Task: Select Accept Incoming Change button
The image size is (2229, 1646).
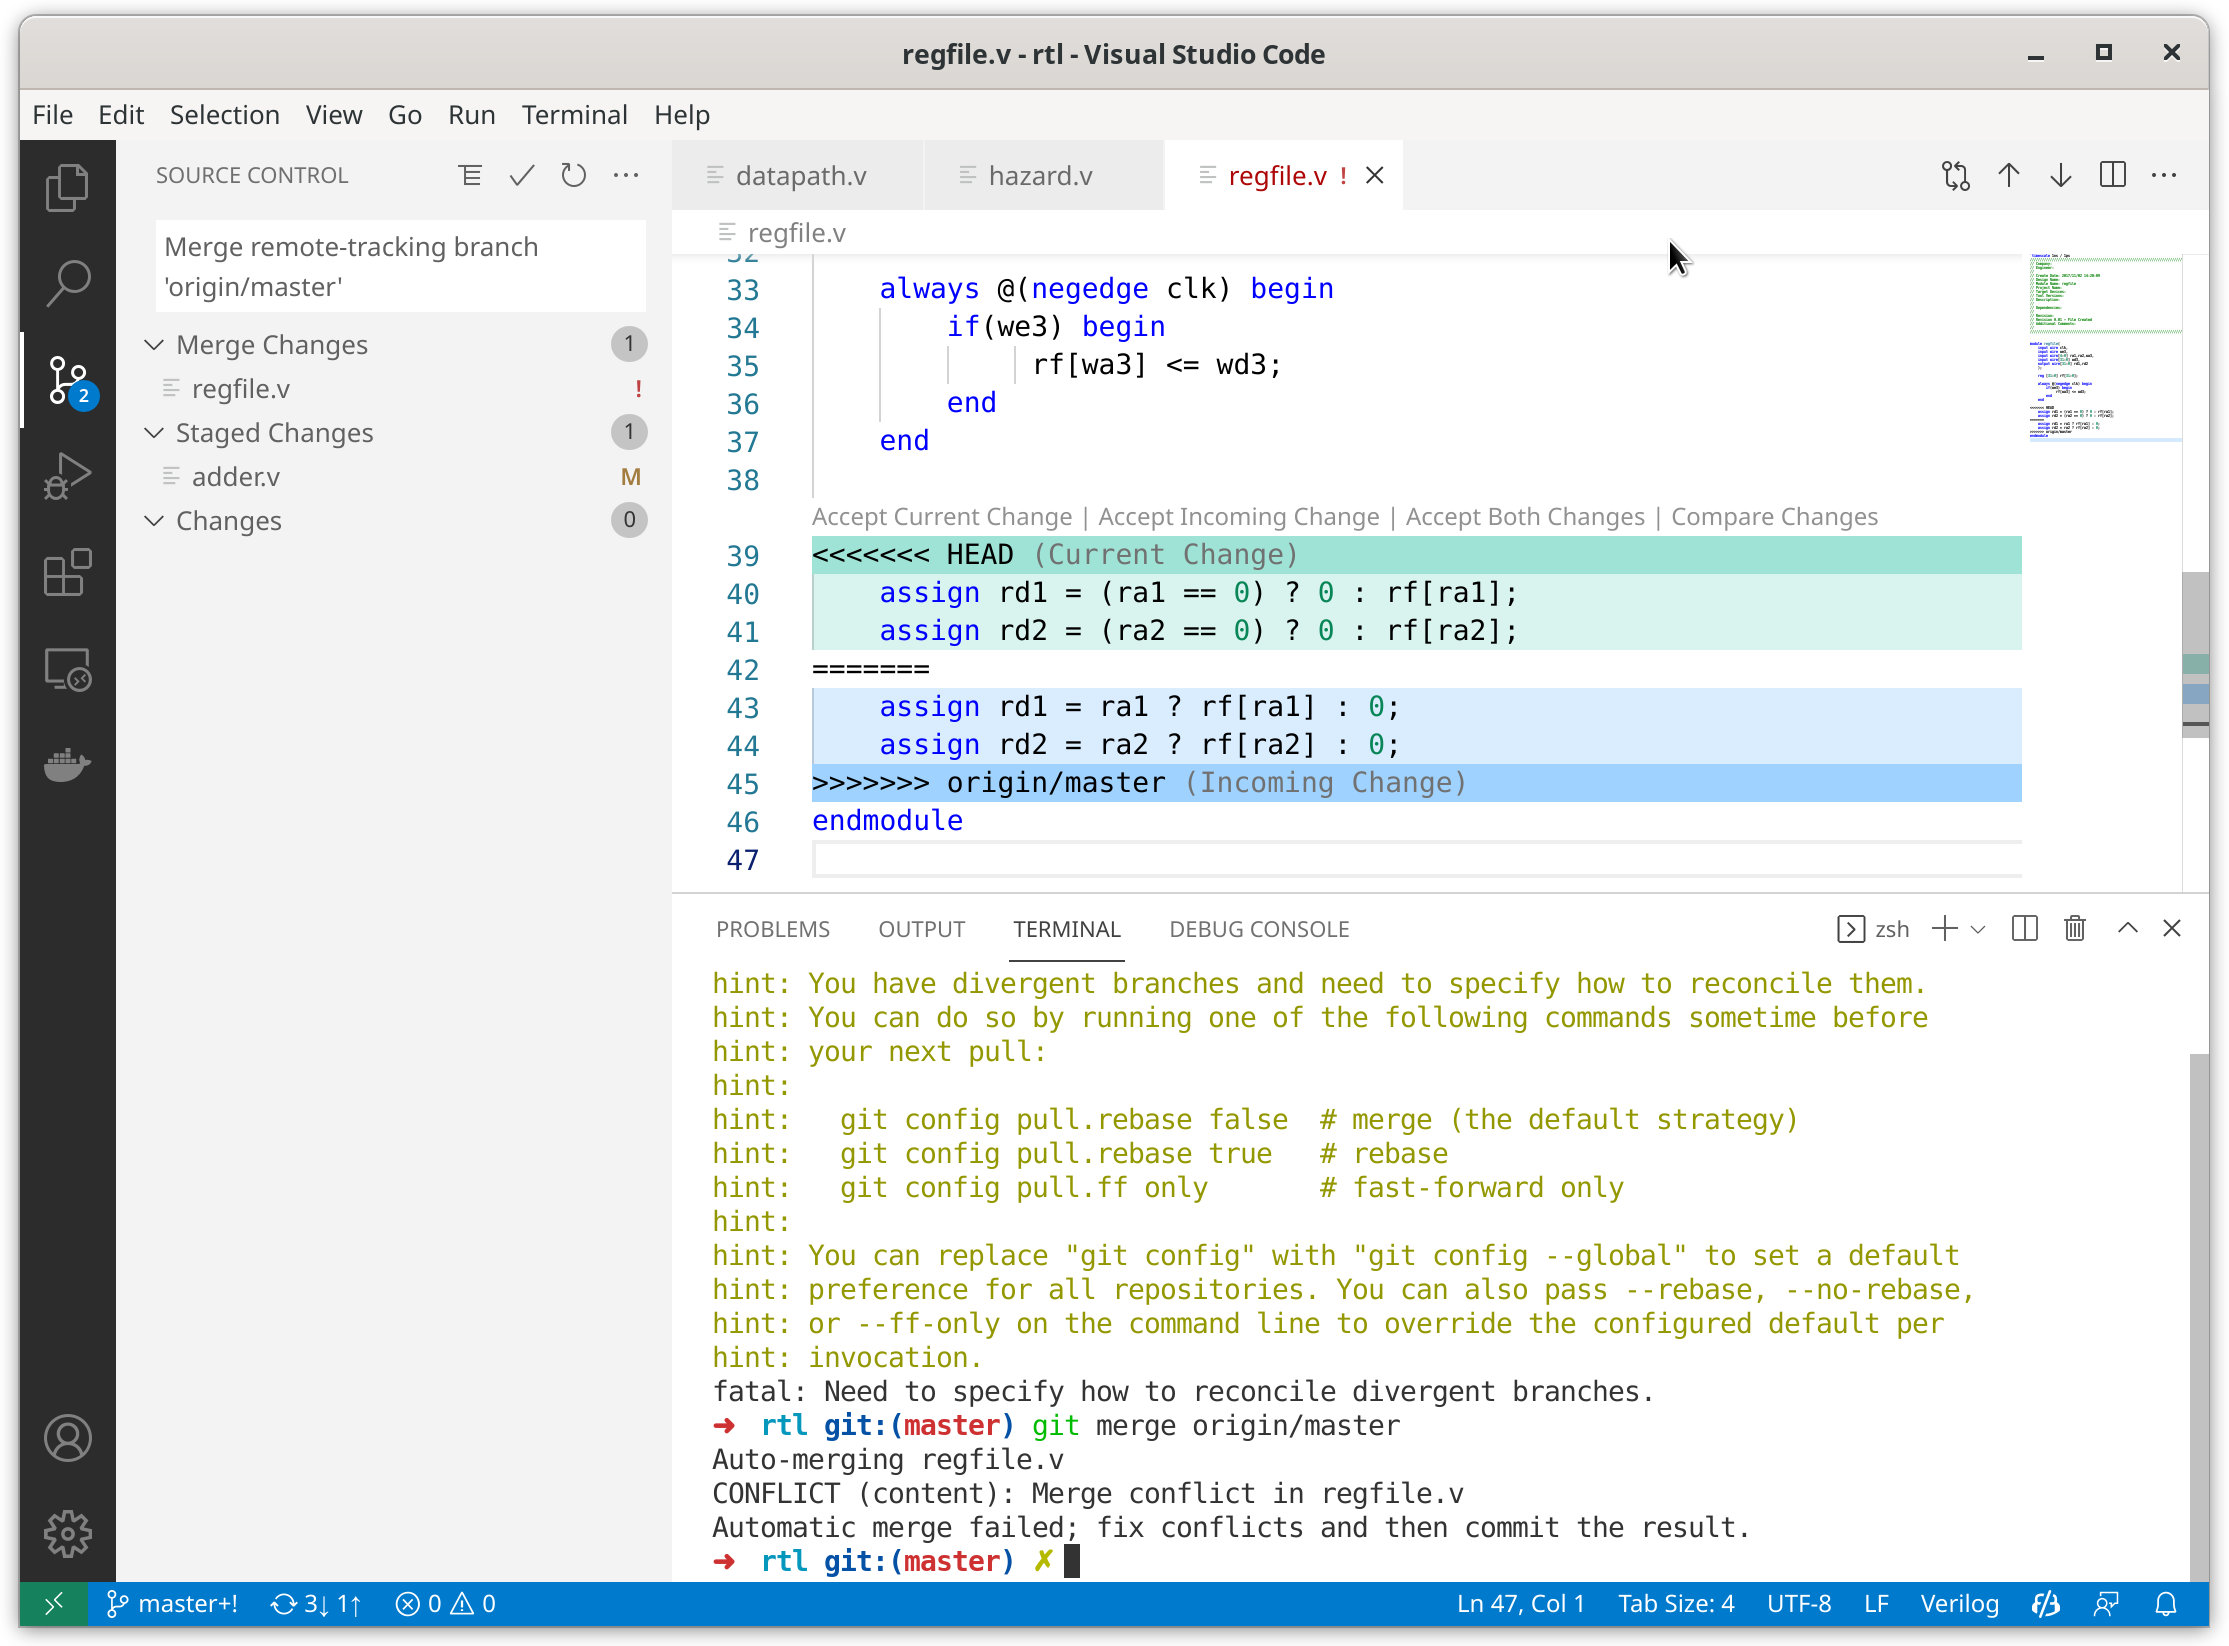Action: (1239, 516)
